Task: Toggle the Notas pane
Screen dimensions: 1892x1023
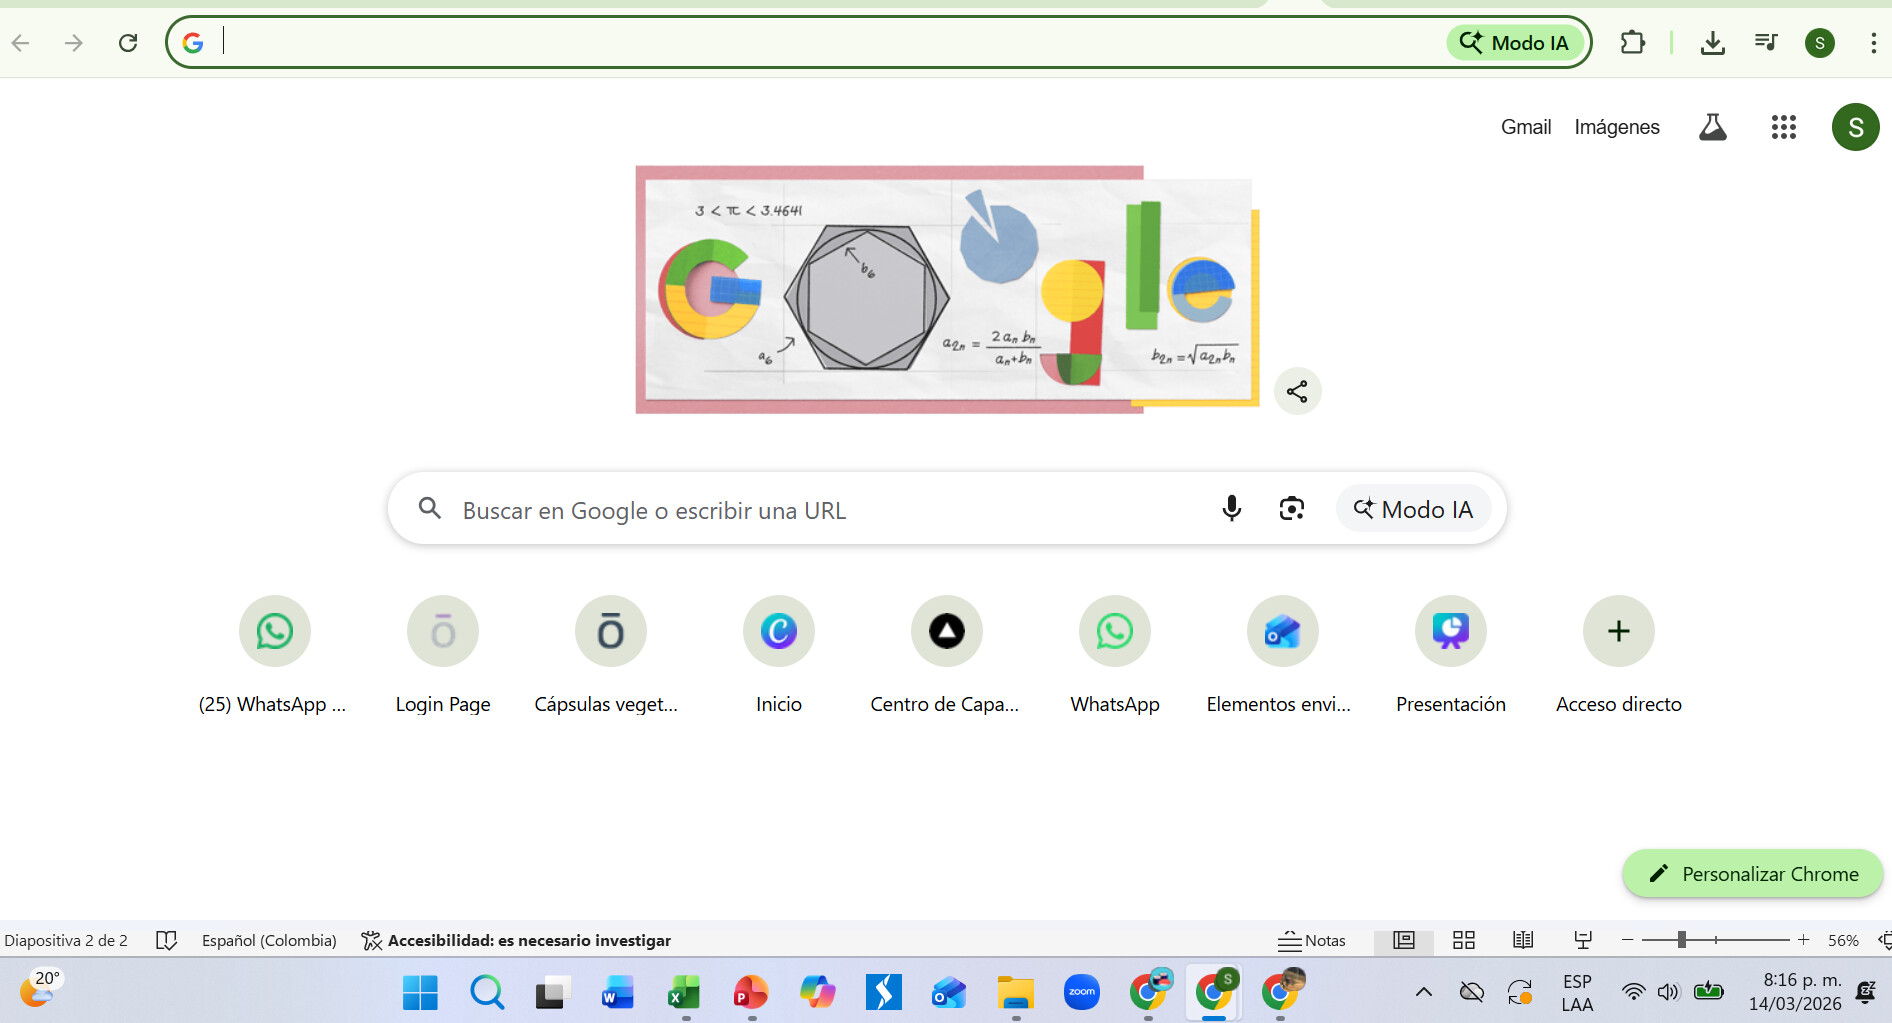Action: (x=1312, y=940)
